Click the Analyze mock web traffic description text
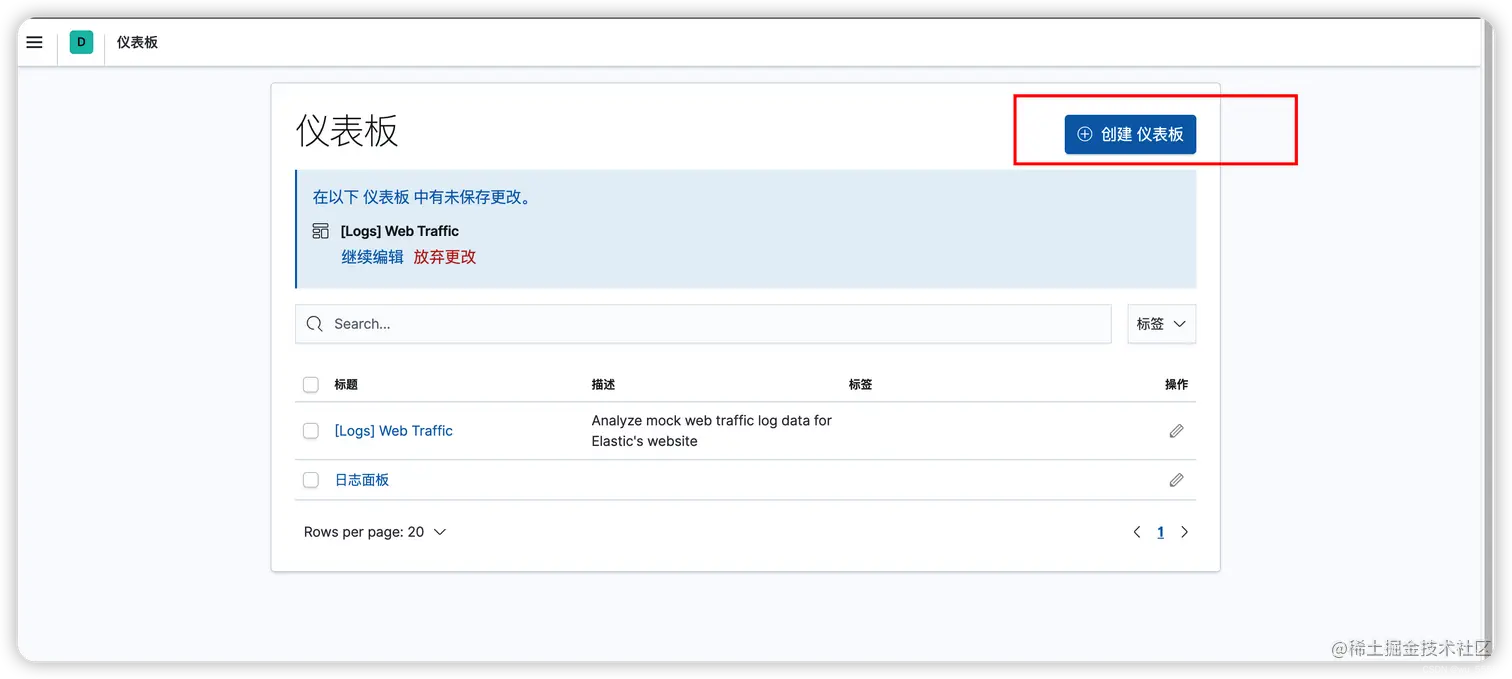Screen dimensions: 1512x679 711,431
